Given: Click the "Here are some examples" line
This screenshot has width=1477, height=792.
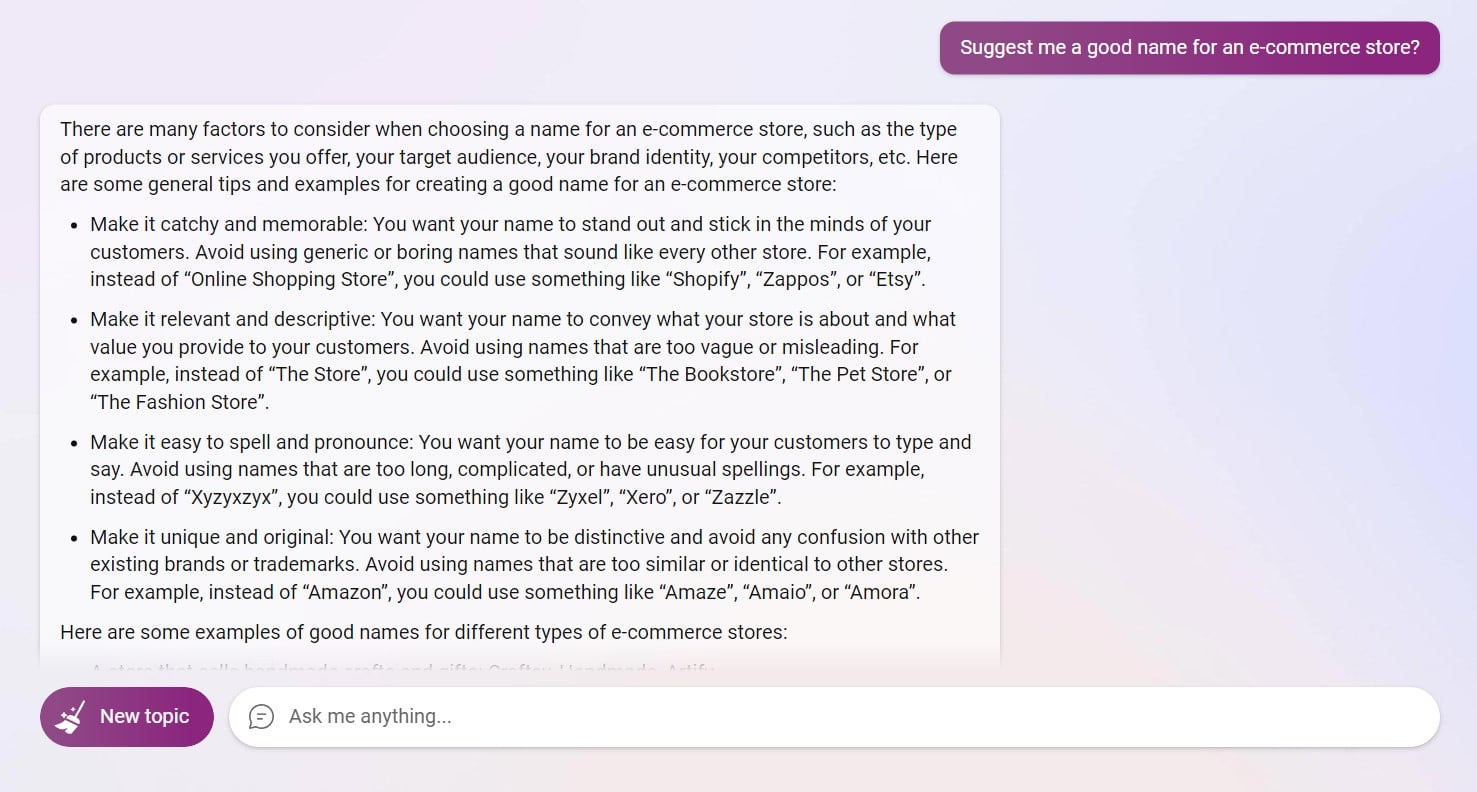Looking at the screenshot, I should point(423,632).
